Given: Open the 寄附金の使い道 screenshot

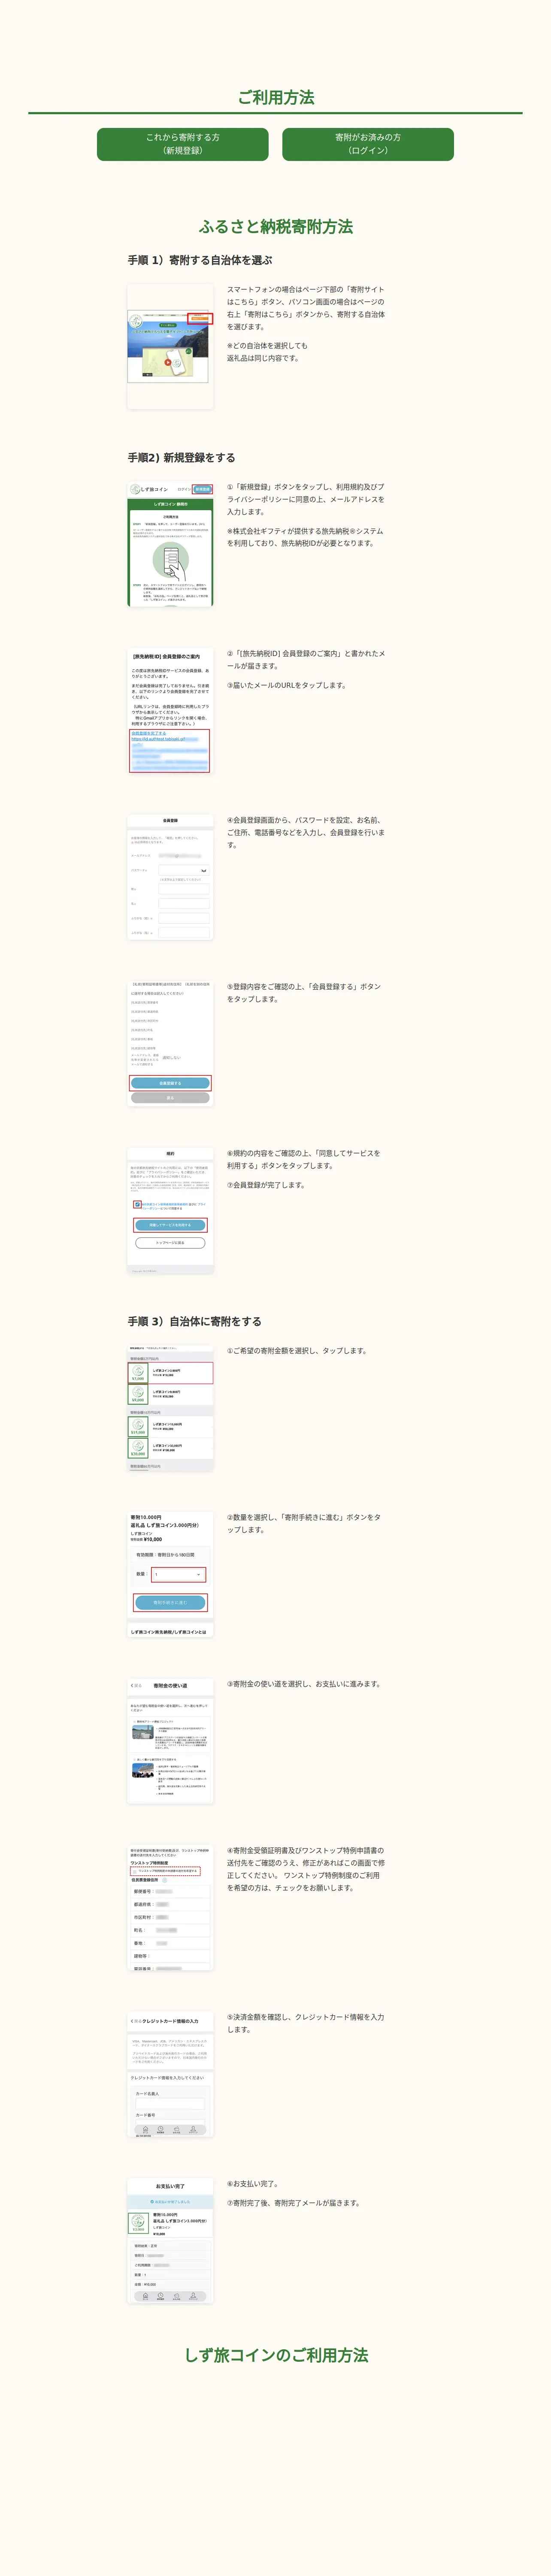Looking at the screenshot, I should (x=170, y=1742).
